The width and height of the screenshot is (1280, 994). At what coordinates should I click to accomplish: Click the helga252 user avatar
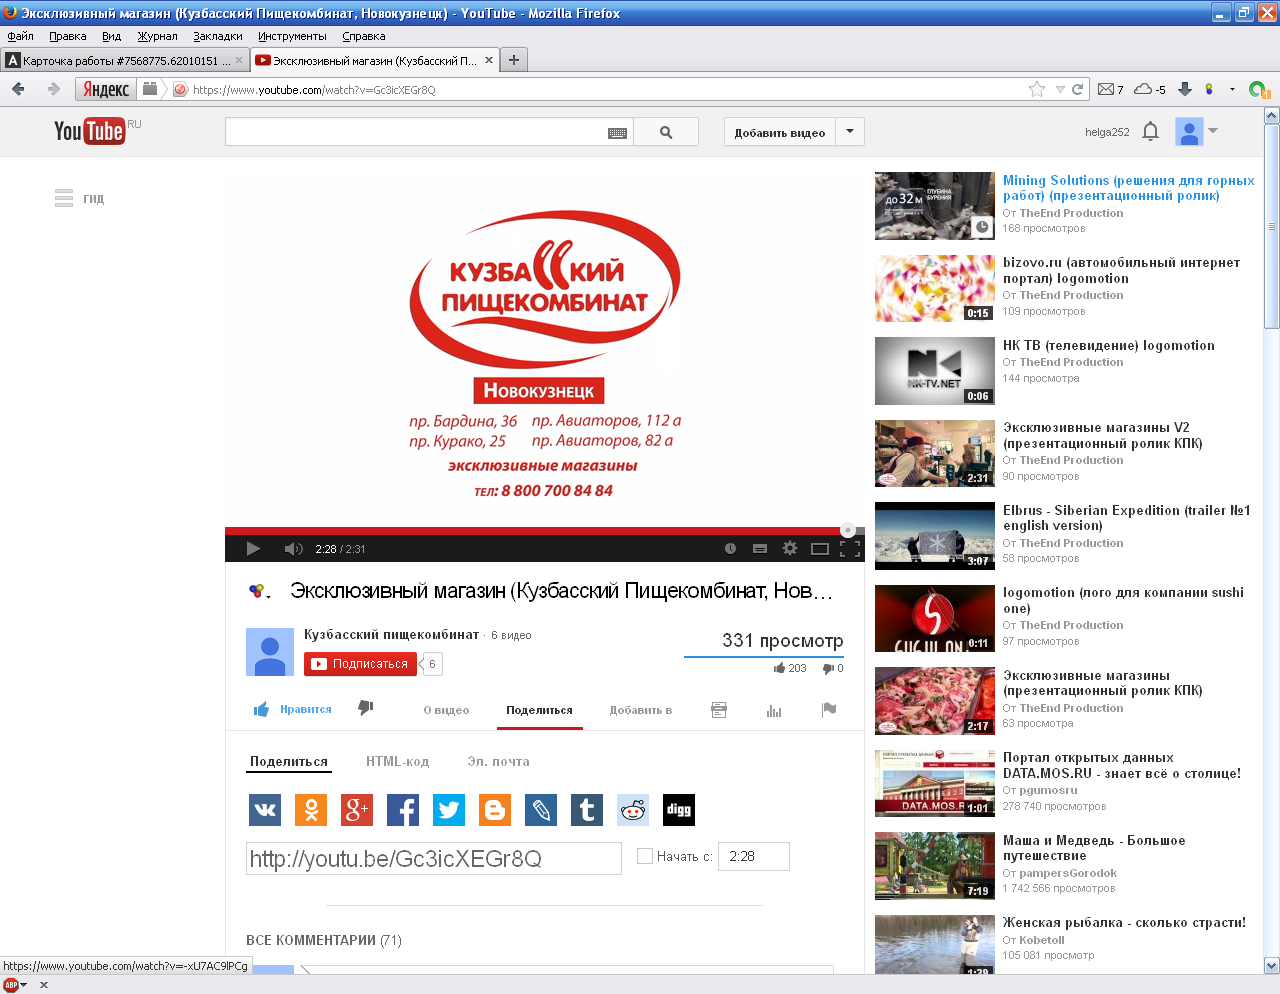click(1189, 132)
